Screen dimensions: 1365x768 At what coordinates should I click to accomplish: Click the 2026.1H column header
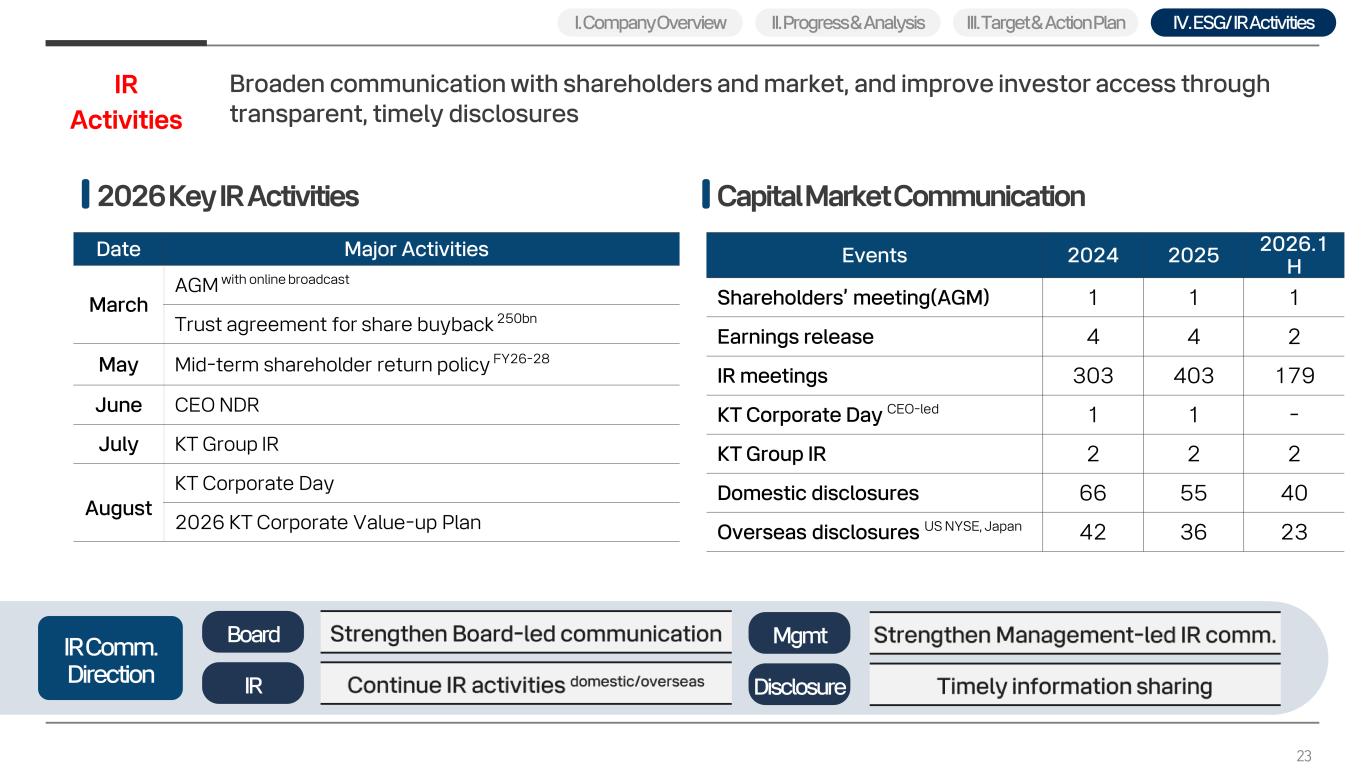point(1294,255)
